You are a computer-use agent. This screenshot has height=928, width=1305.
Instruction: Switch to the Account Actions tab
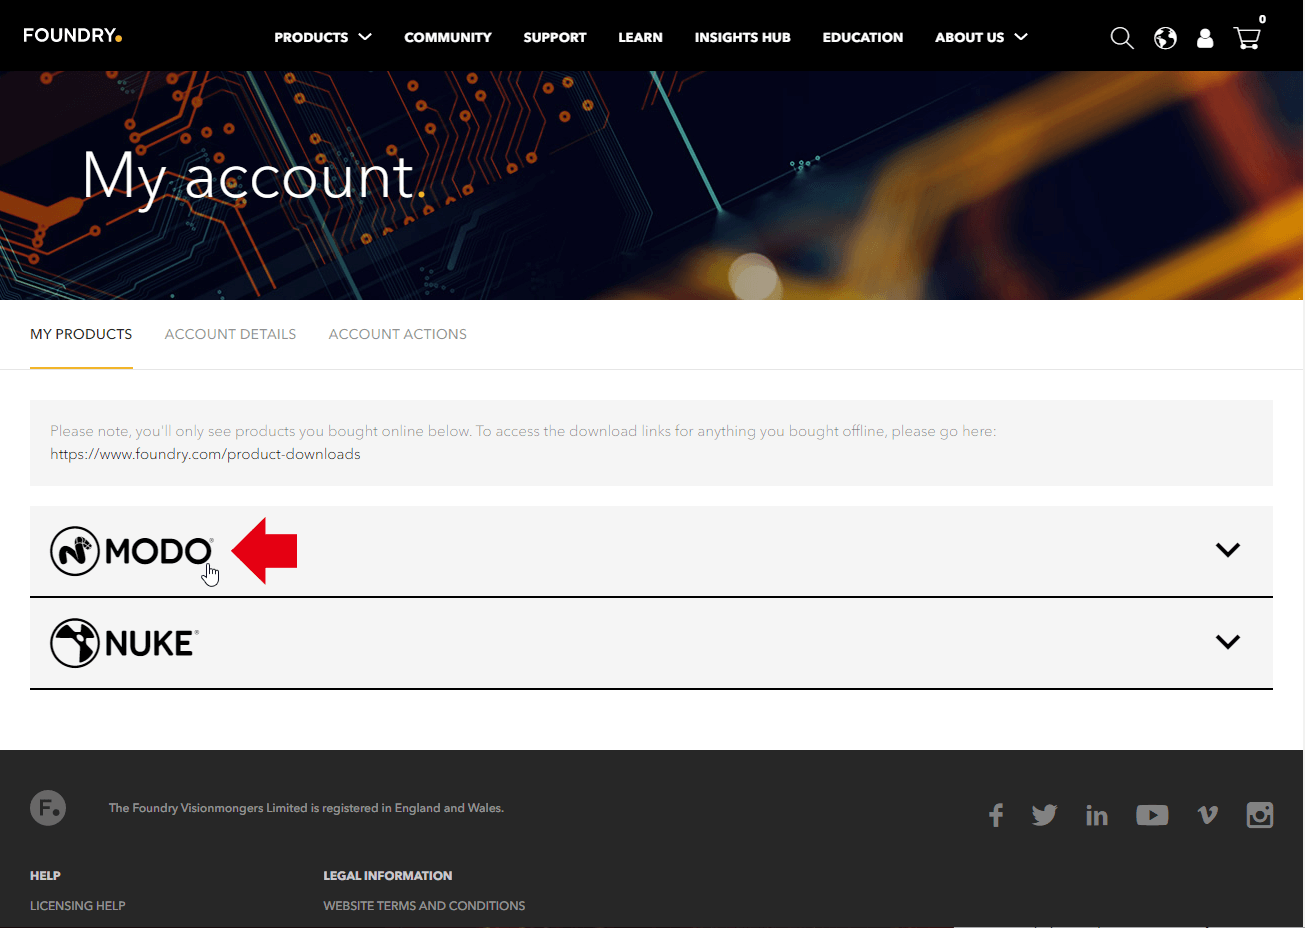tap(398, 334)
